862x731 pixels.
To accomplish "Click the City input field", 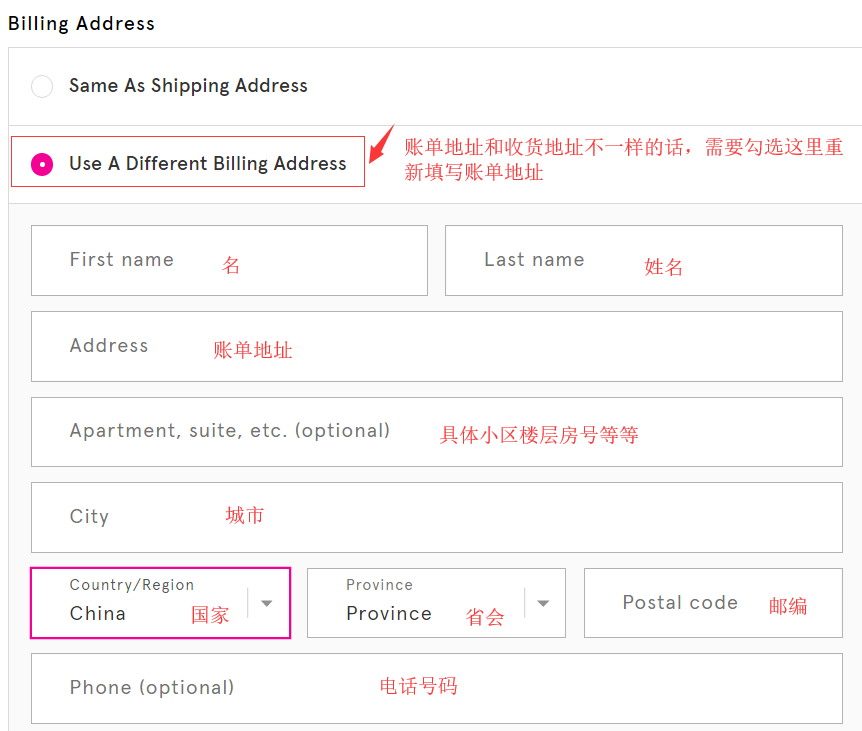I will click(436, 517).
